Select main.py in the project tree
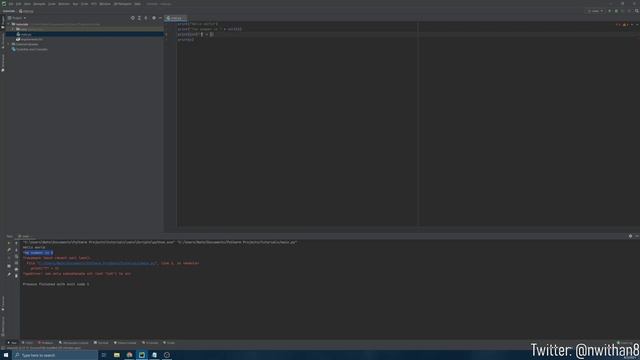The image size is (640, 360). point(24,34)
